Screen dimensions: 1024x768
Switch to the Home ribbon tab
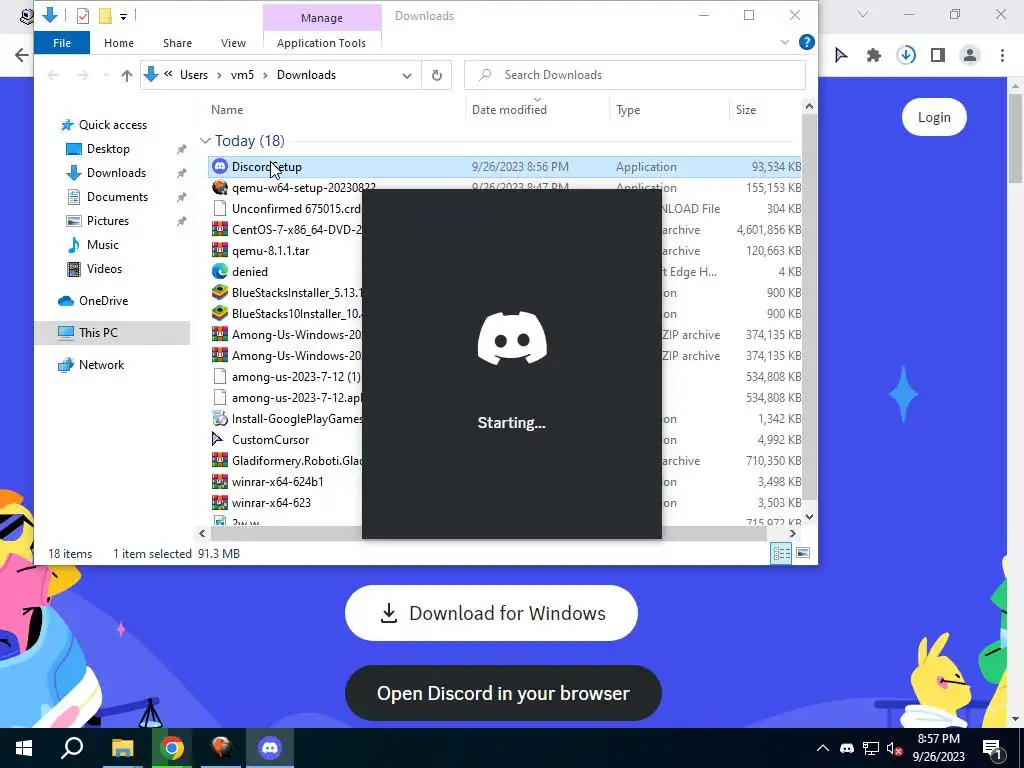pyautogui.click(x=119, y=42)
